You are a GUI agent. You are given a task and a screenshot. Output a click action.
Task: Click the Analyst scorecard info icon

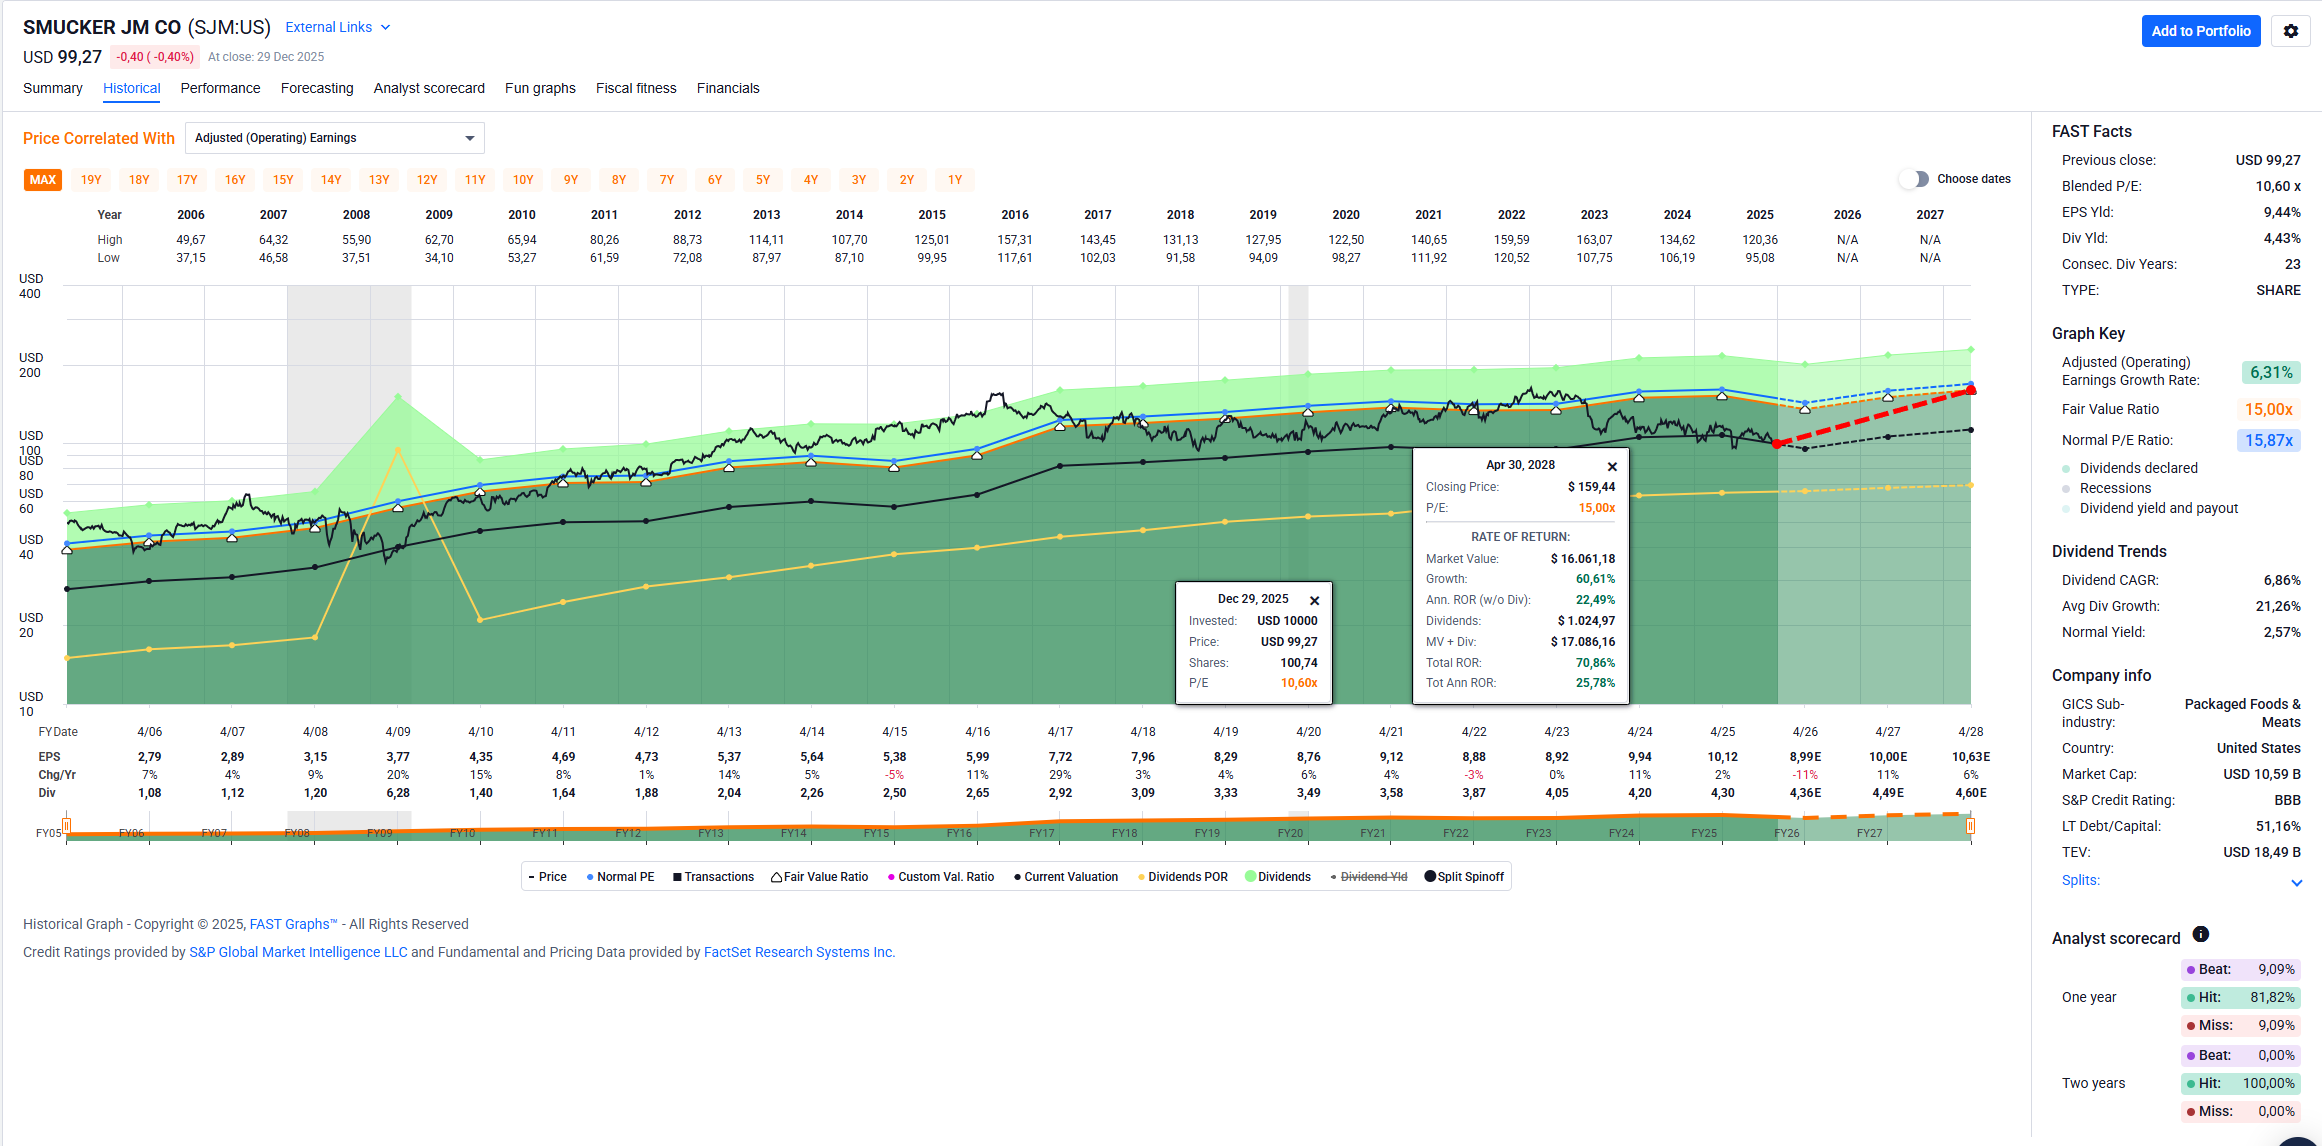click(x=2200, y=934)
